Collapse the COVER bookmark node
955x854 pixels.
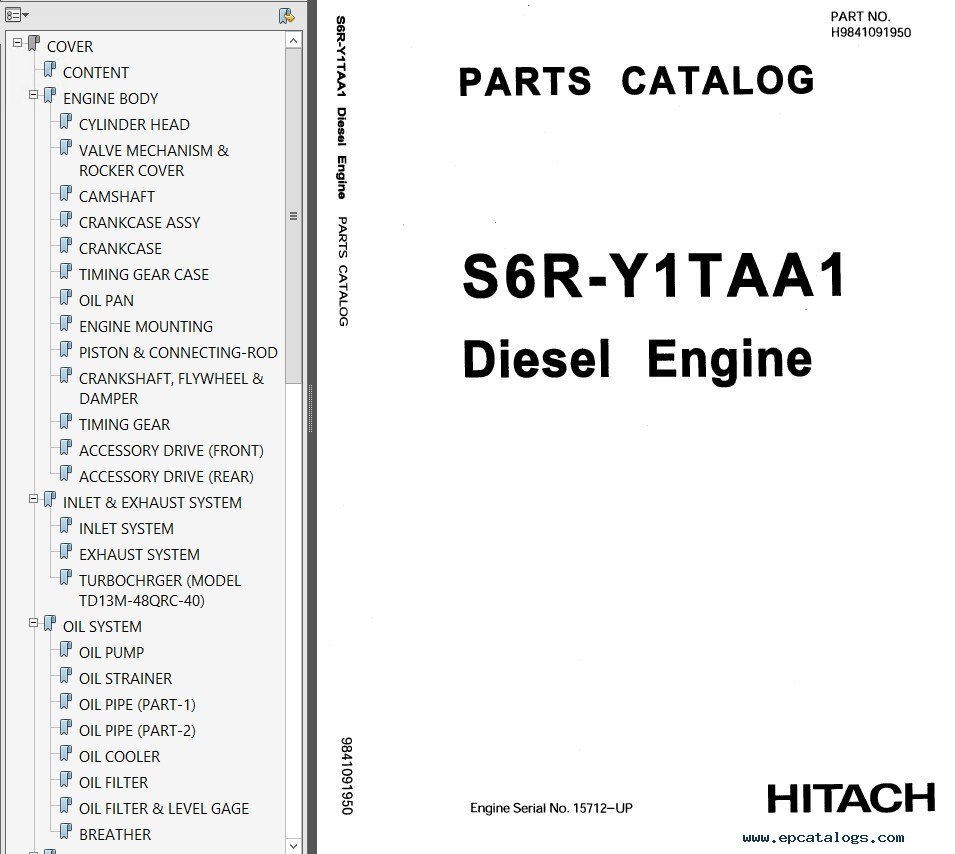[x=18, y=43]
